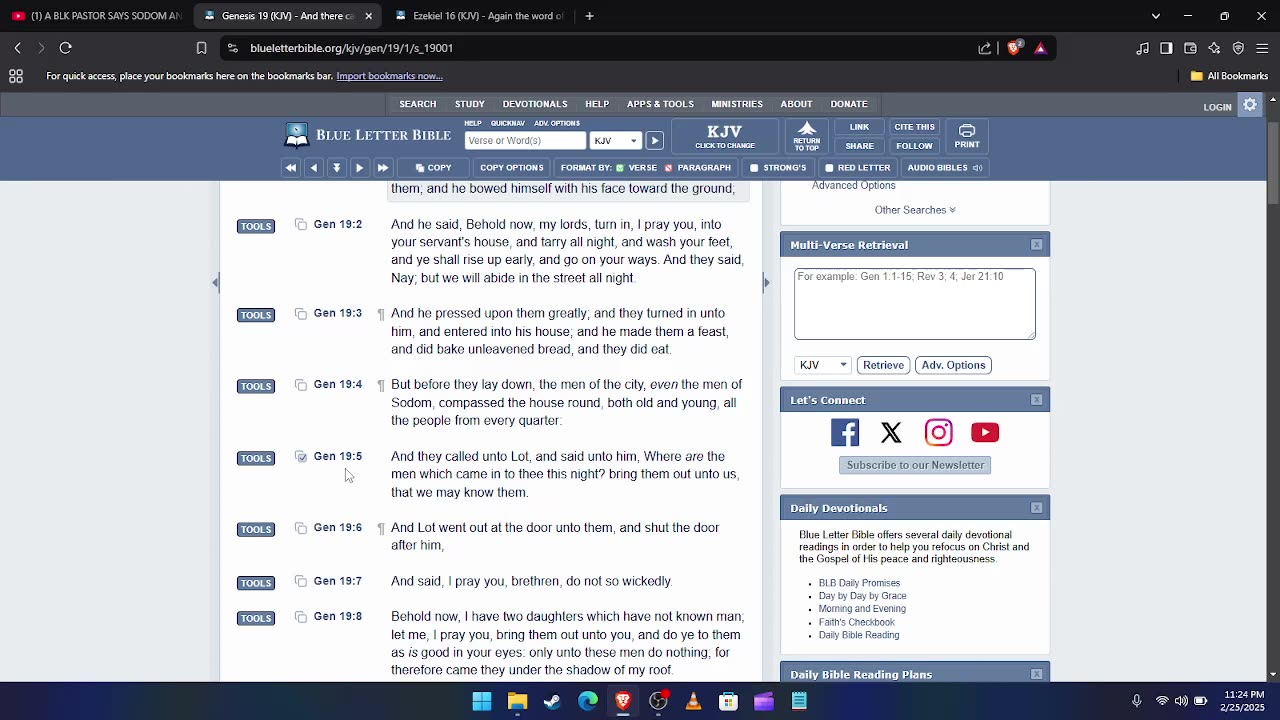Switch to the Ezekiel 16 (KJV) tab
This screenshot has width=1280, height=720.
click(x=478, y=16)
